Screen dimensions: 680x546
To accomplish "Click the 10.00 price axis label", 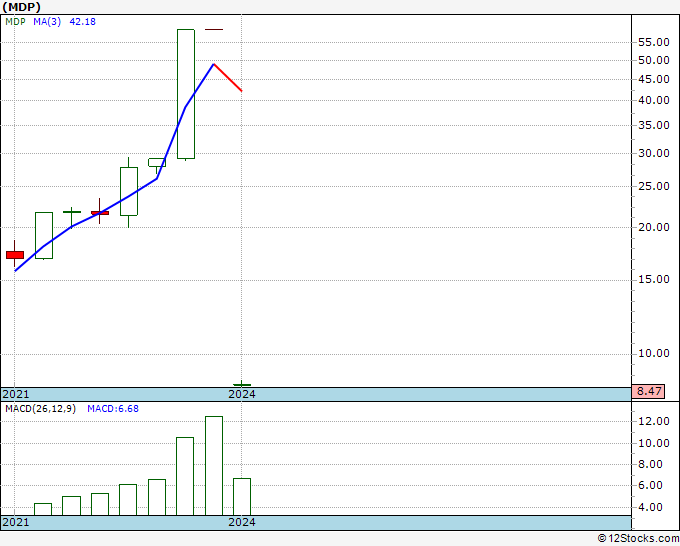I will (654, 353).
